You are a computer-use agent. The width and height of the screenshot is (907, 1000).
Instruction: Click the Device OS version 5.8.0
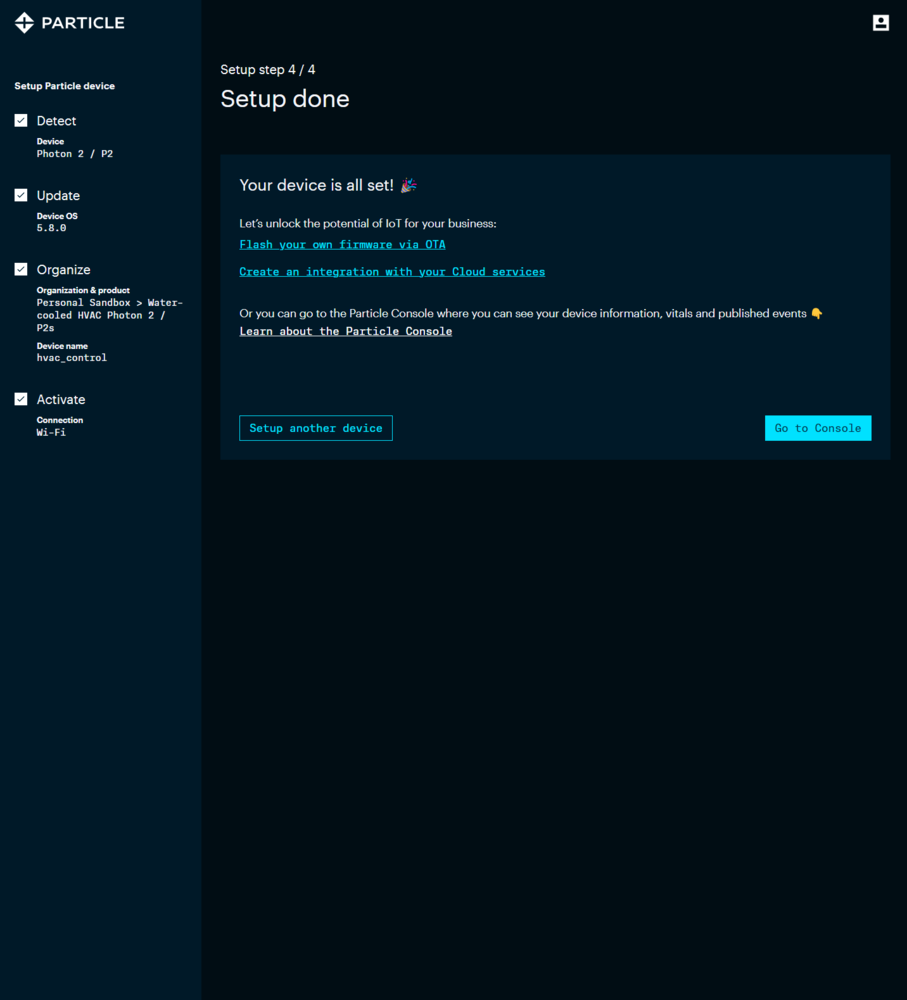51,228
